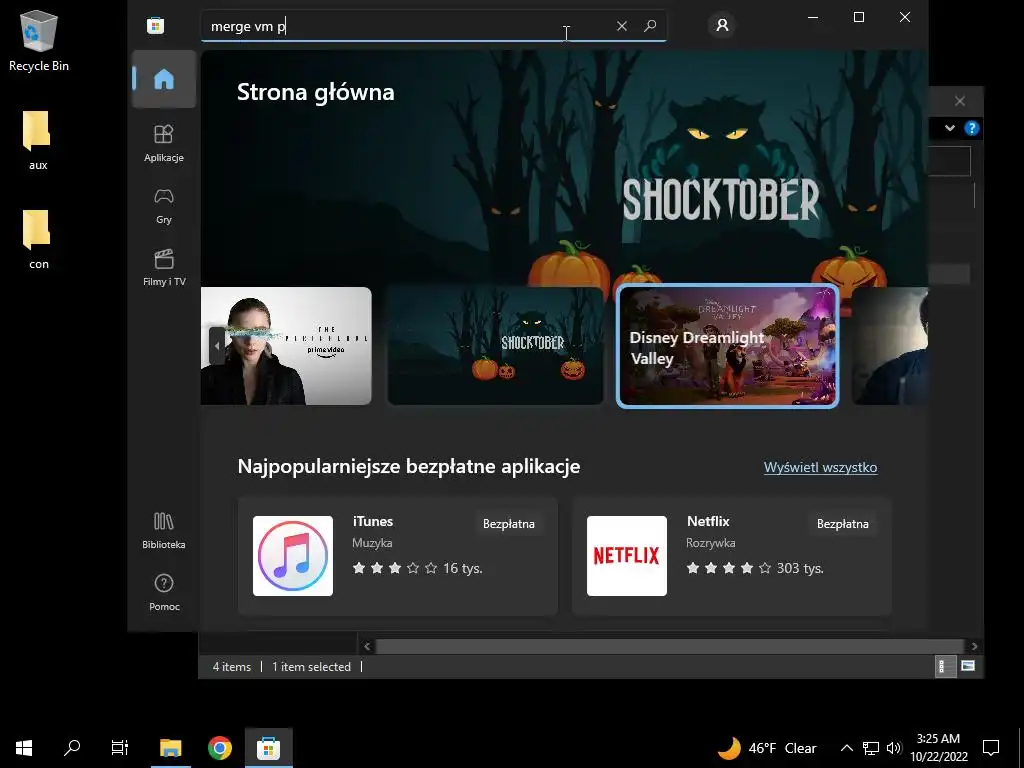Switch Explorer to large icons view
The image size is (1024, 768).
968,667
